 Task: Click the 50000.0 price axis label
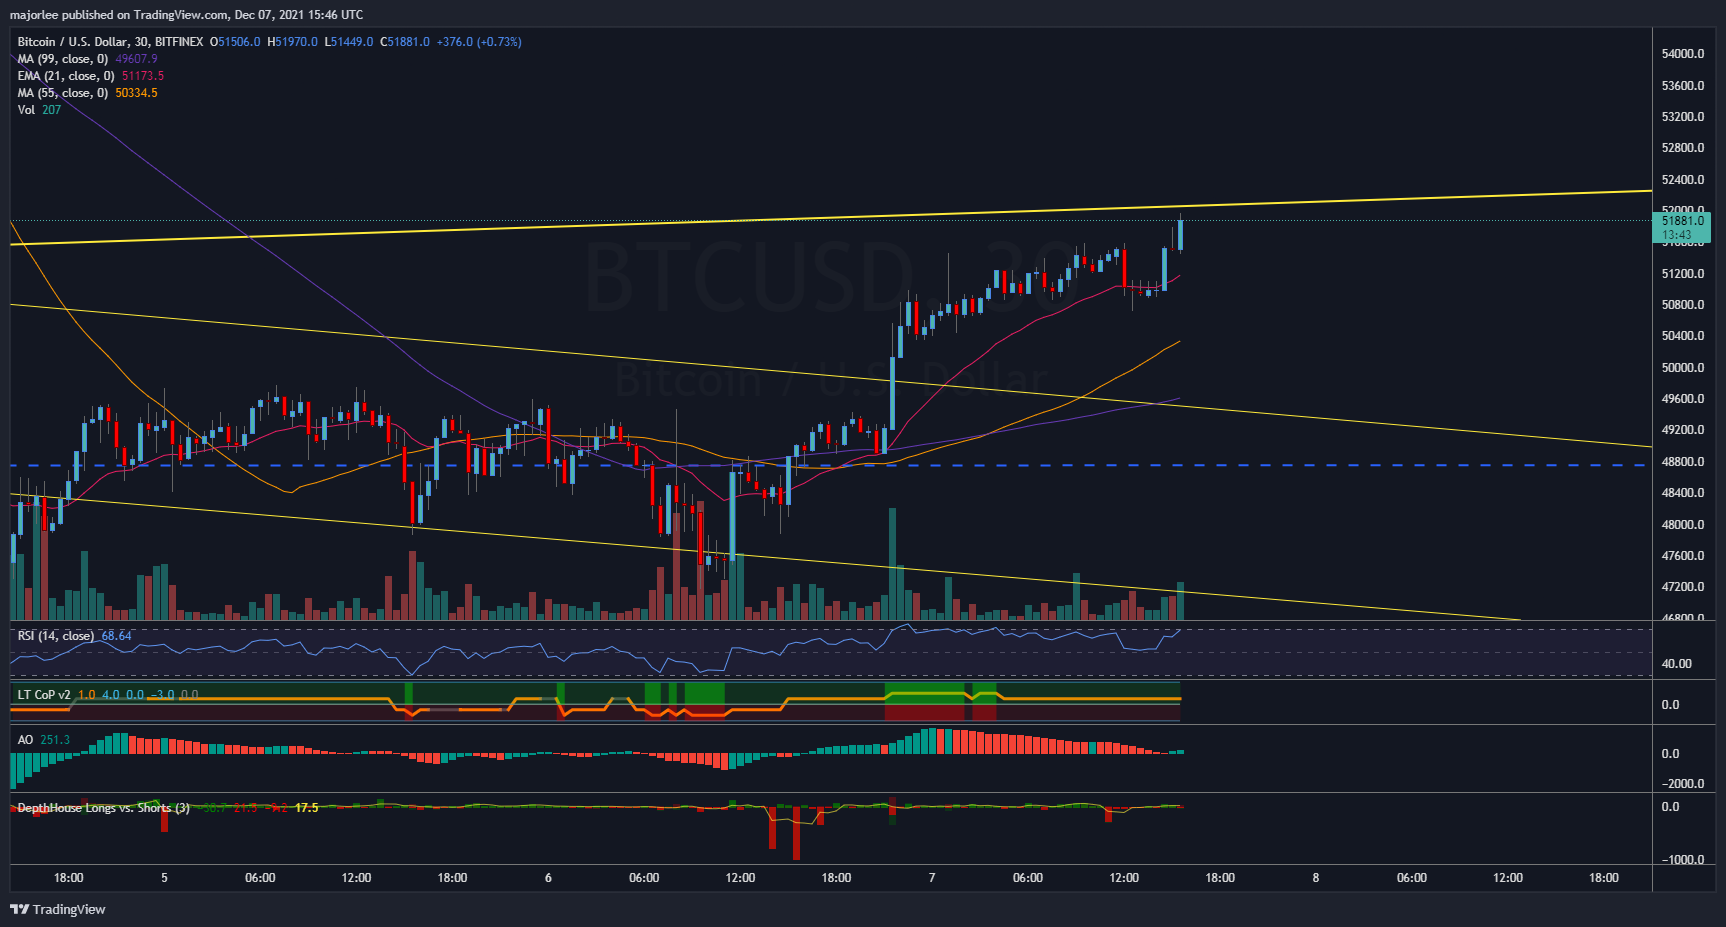[1683, 368]
